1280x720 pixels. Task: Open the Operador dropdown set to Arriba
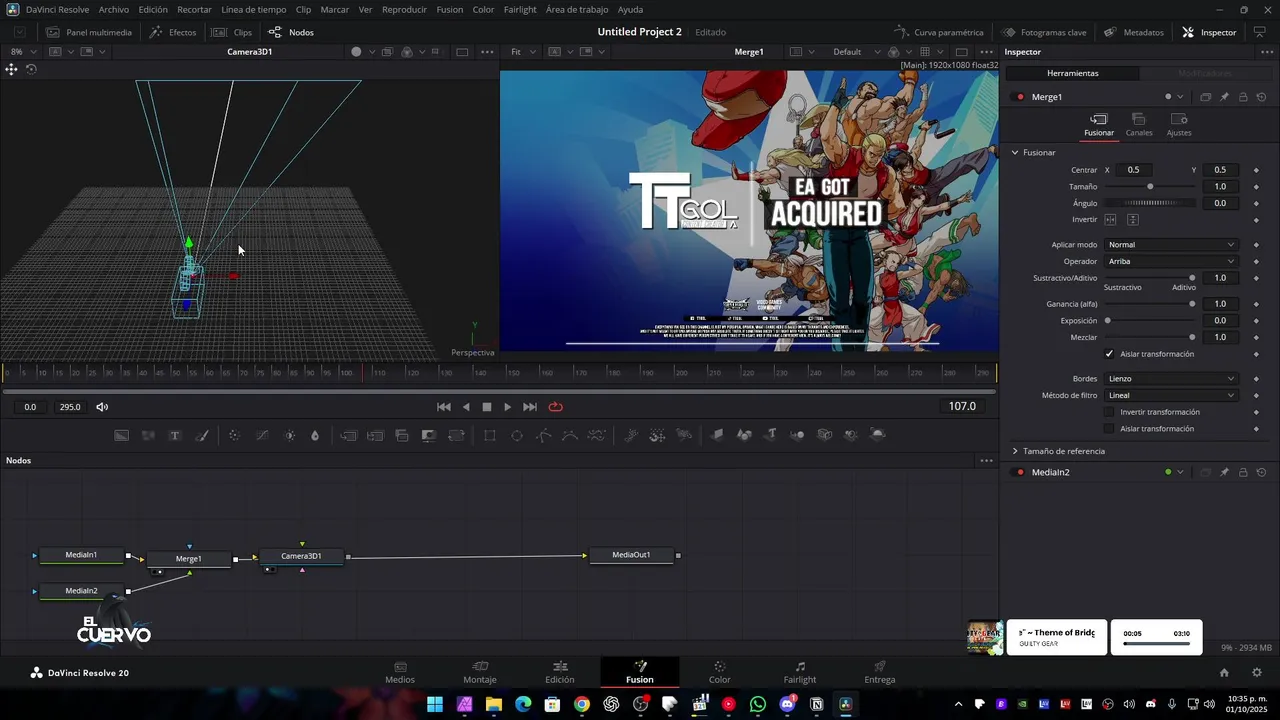coord(1171,262)
